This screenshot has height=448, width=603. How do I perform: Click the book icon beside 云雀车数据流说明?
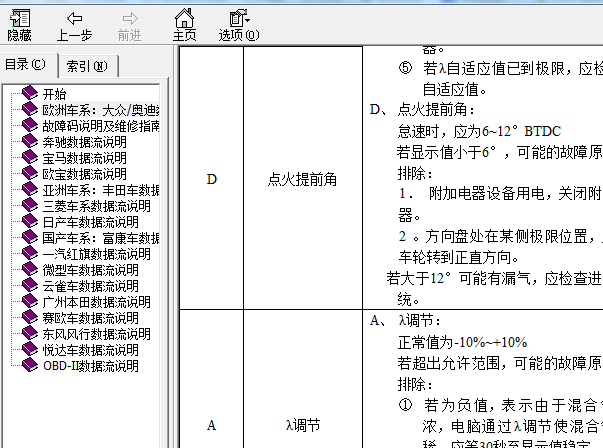(30, 286)
